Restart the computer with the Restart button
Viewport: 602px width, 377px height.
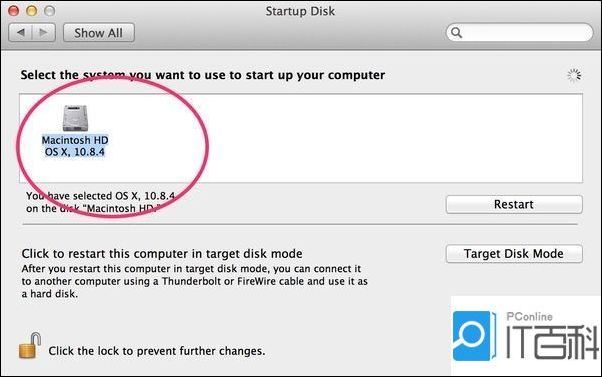click(514, 204)
